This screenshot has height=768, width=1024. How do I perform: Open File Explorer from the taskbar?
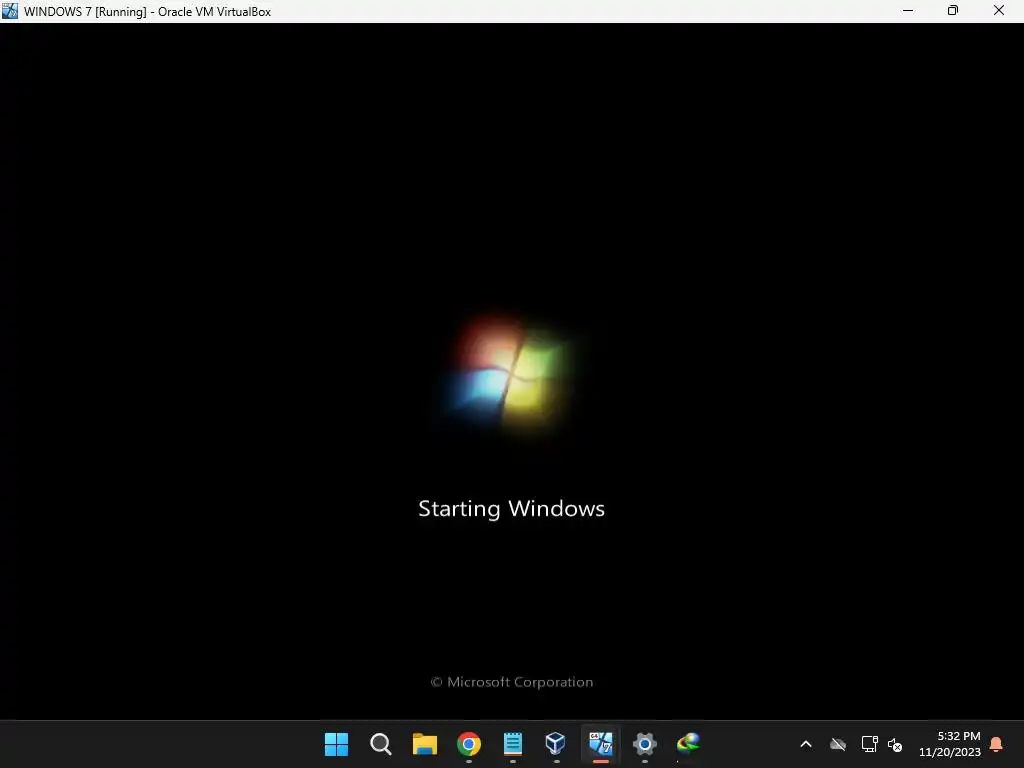[x=424, y=744]
